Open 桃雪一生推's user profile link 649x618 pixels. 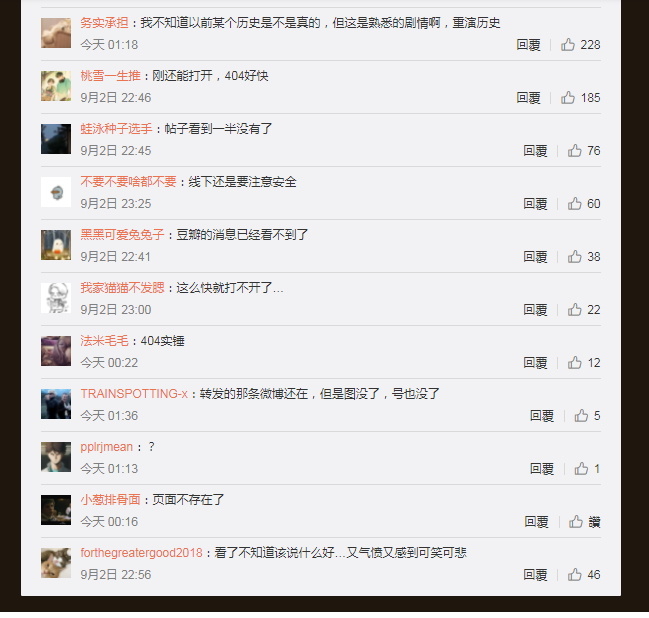click(x=110, y=75)
